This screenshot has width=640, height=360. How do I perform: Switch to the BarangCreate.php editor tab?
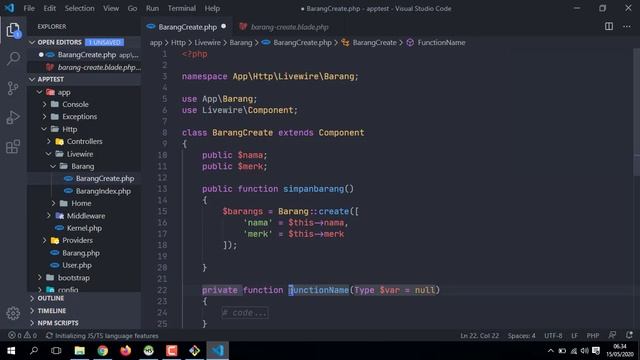click(x=187, y=27)
